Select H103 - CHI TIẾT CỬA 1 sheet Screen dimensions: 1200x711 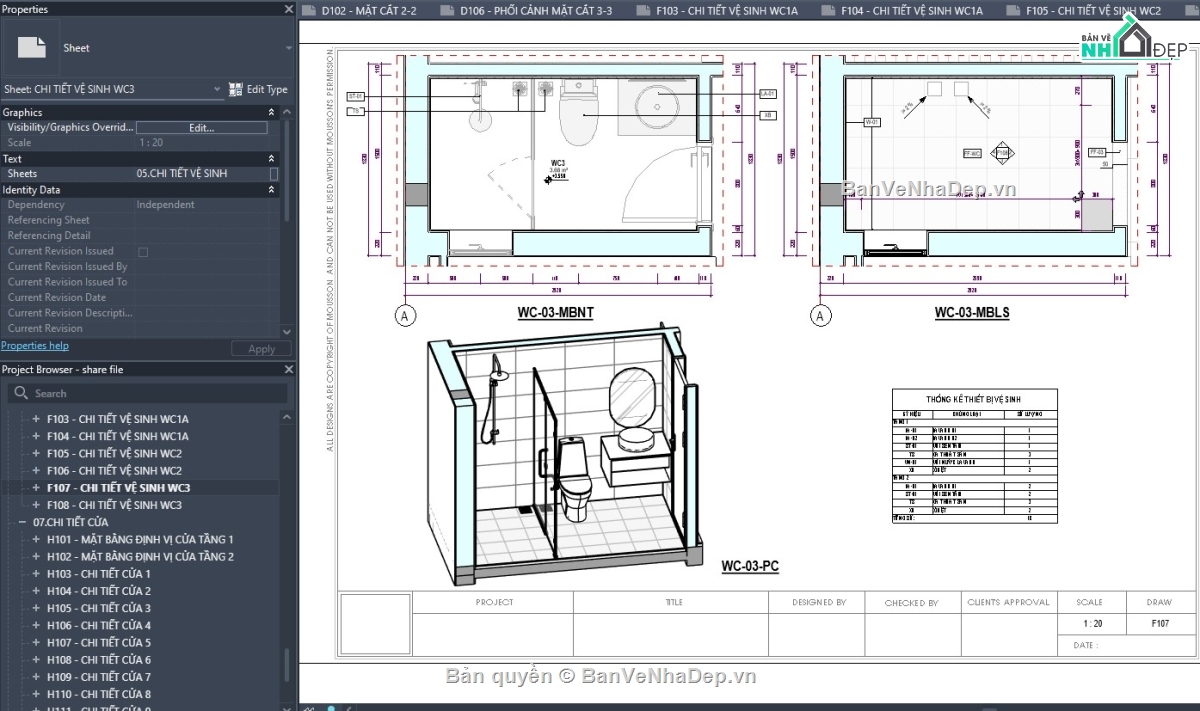(x=98, y=574)
